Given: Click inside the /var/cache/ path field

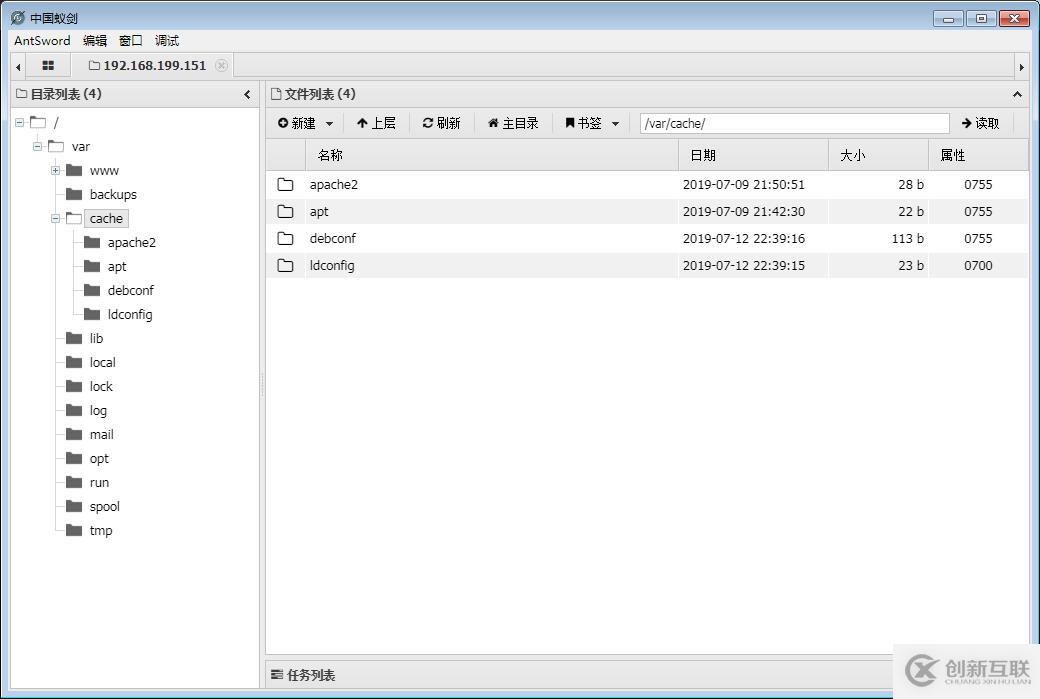Looking at the screenshot, I should click(x=793, y=122).
